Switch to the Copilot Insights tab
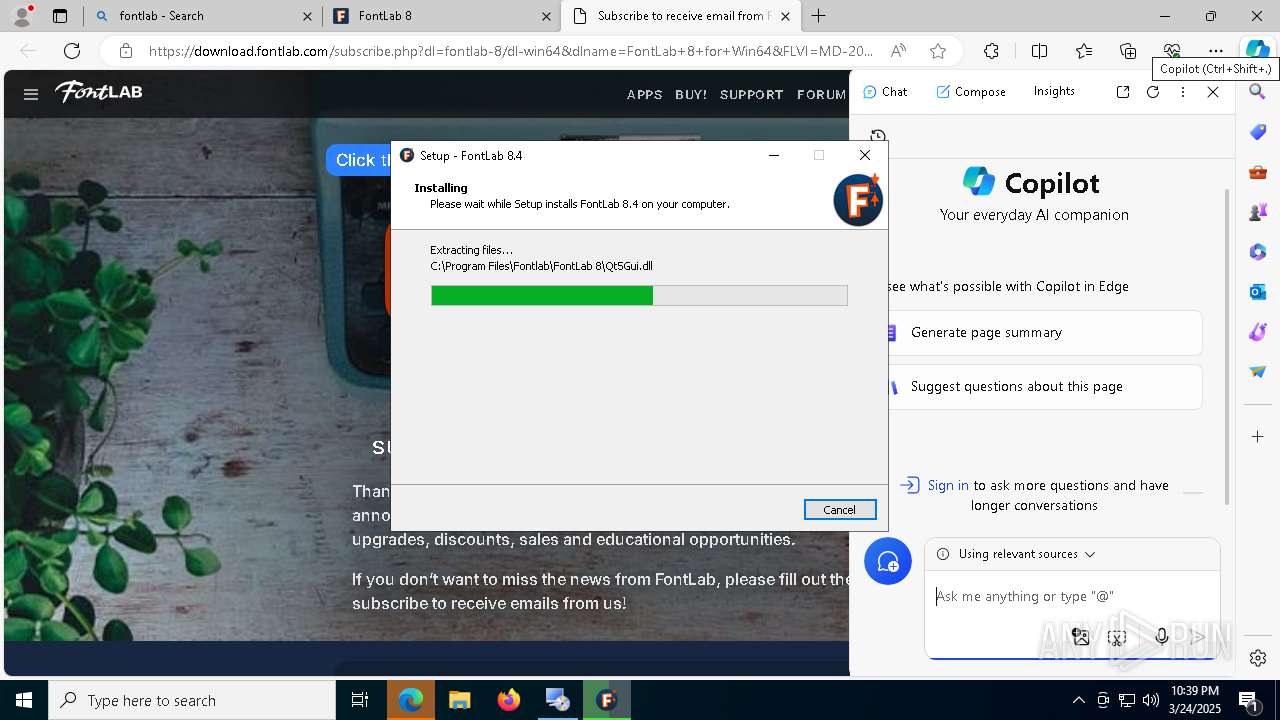Image resolution: width=1280 pixels, height=720 pixels. (1054, 91)
